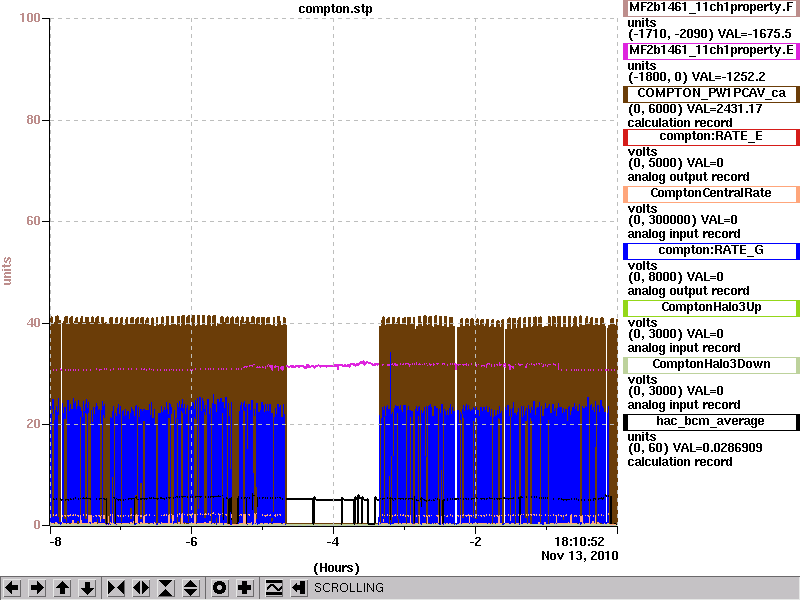Click the vertical units y-axis label
Viewport: 800px width, 600px height.
(x=7, y=271)
